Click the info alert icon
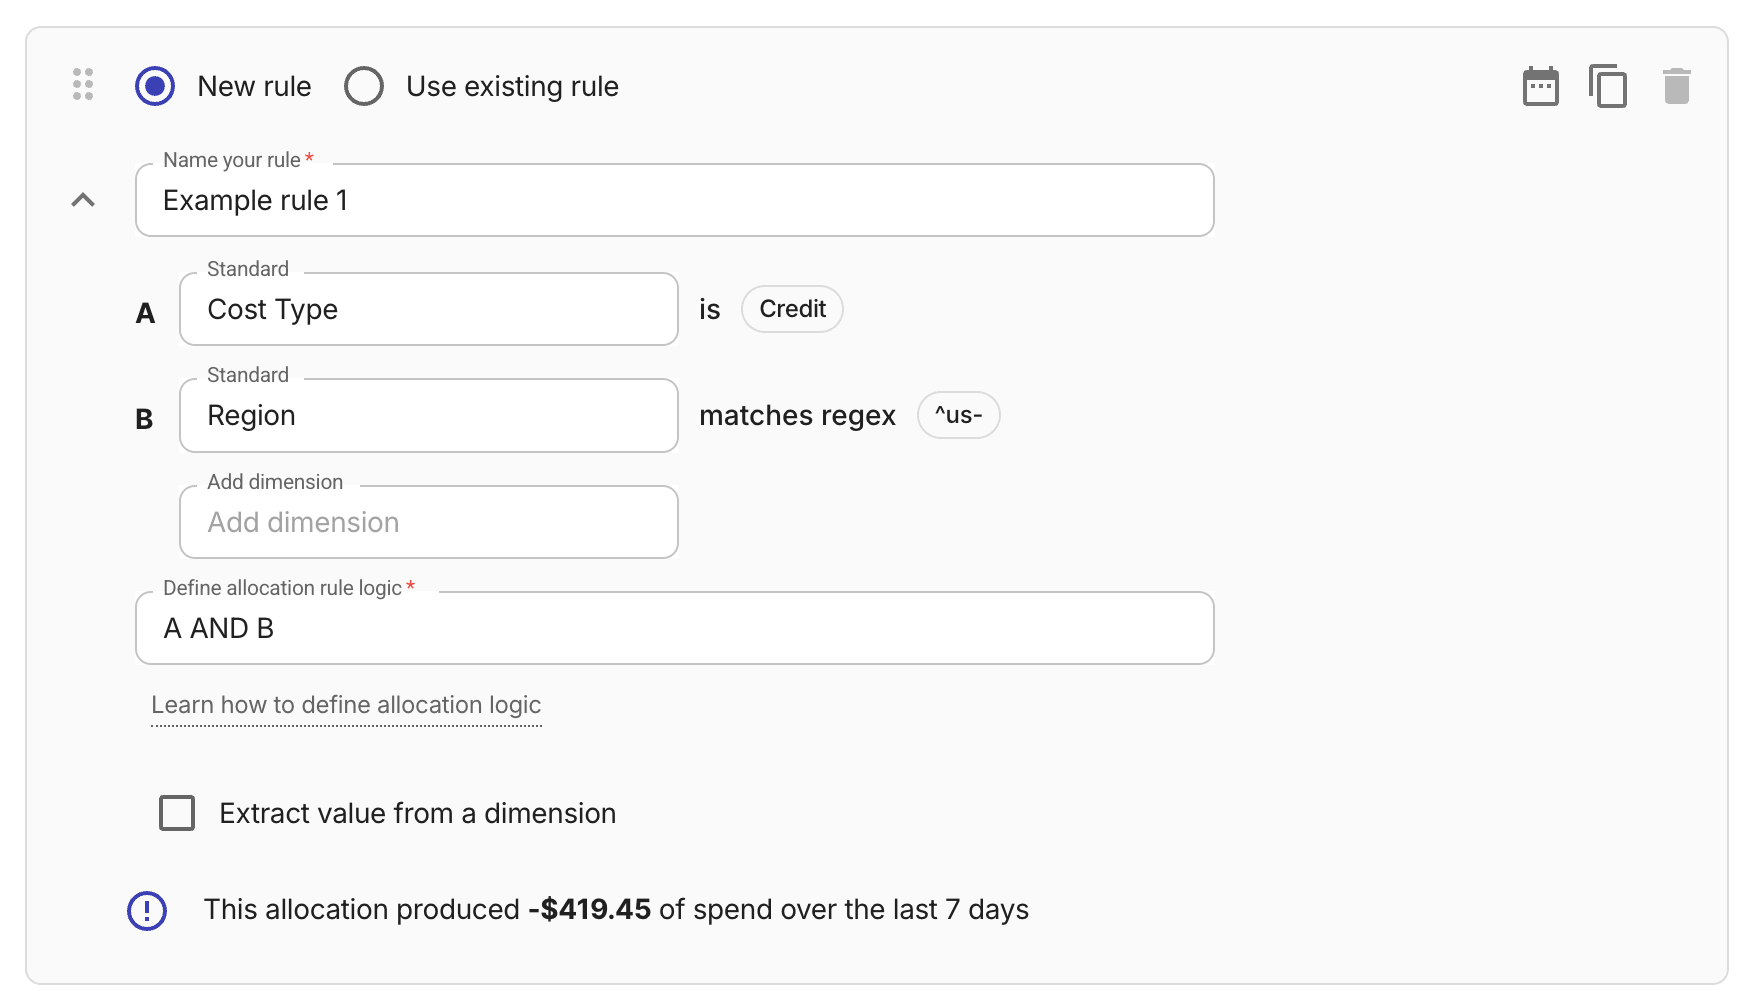This screenshot has height=1008, width=1756. pyautogui.click(x=147, y=910)
